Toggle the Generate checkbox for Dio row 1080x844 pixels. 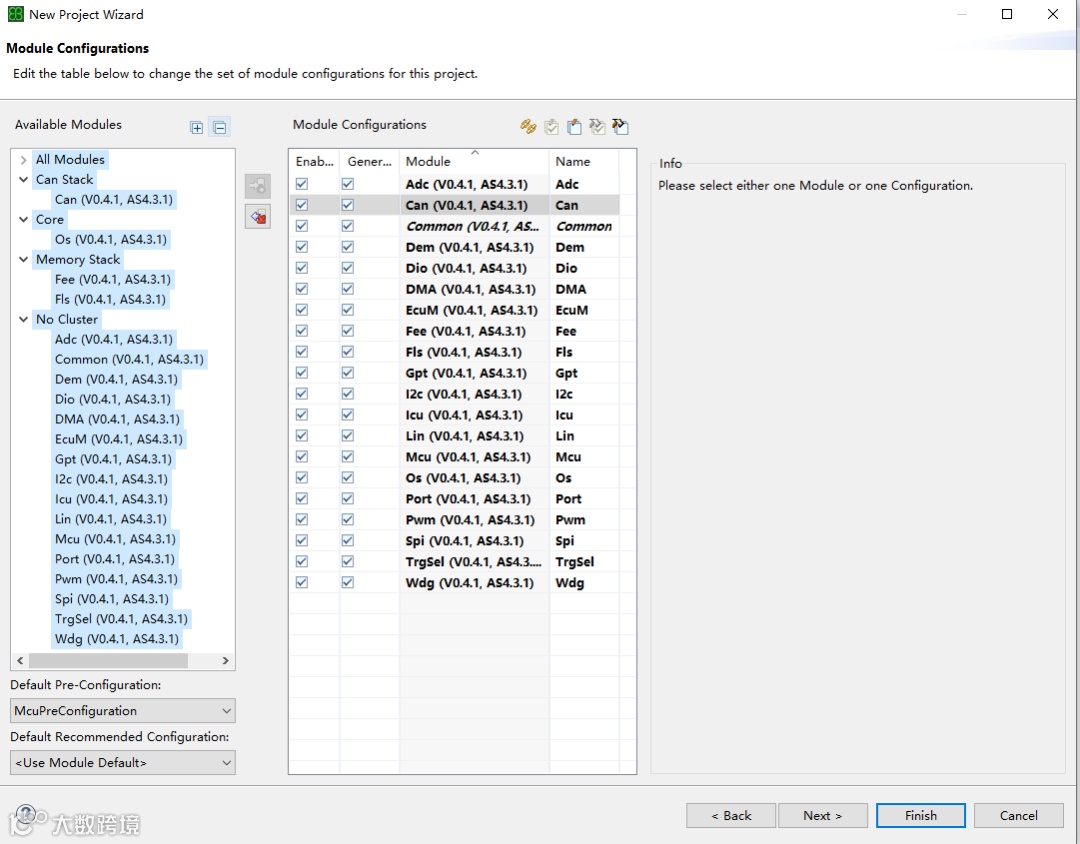(x=348, y=268)
